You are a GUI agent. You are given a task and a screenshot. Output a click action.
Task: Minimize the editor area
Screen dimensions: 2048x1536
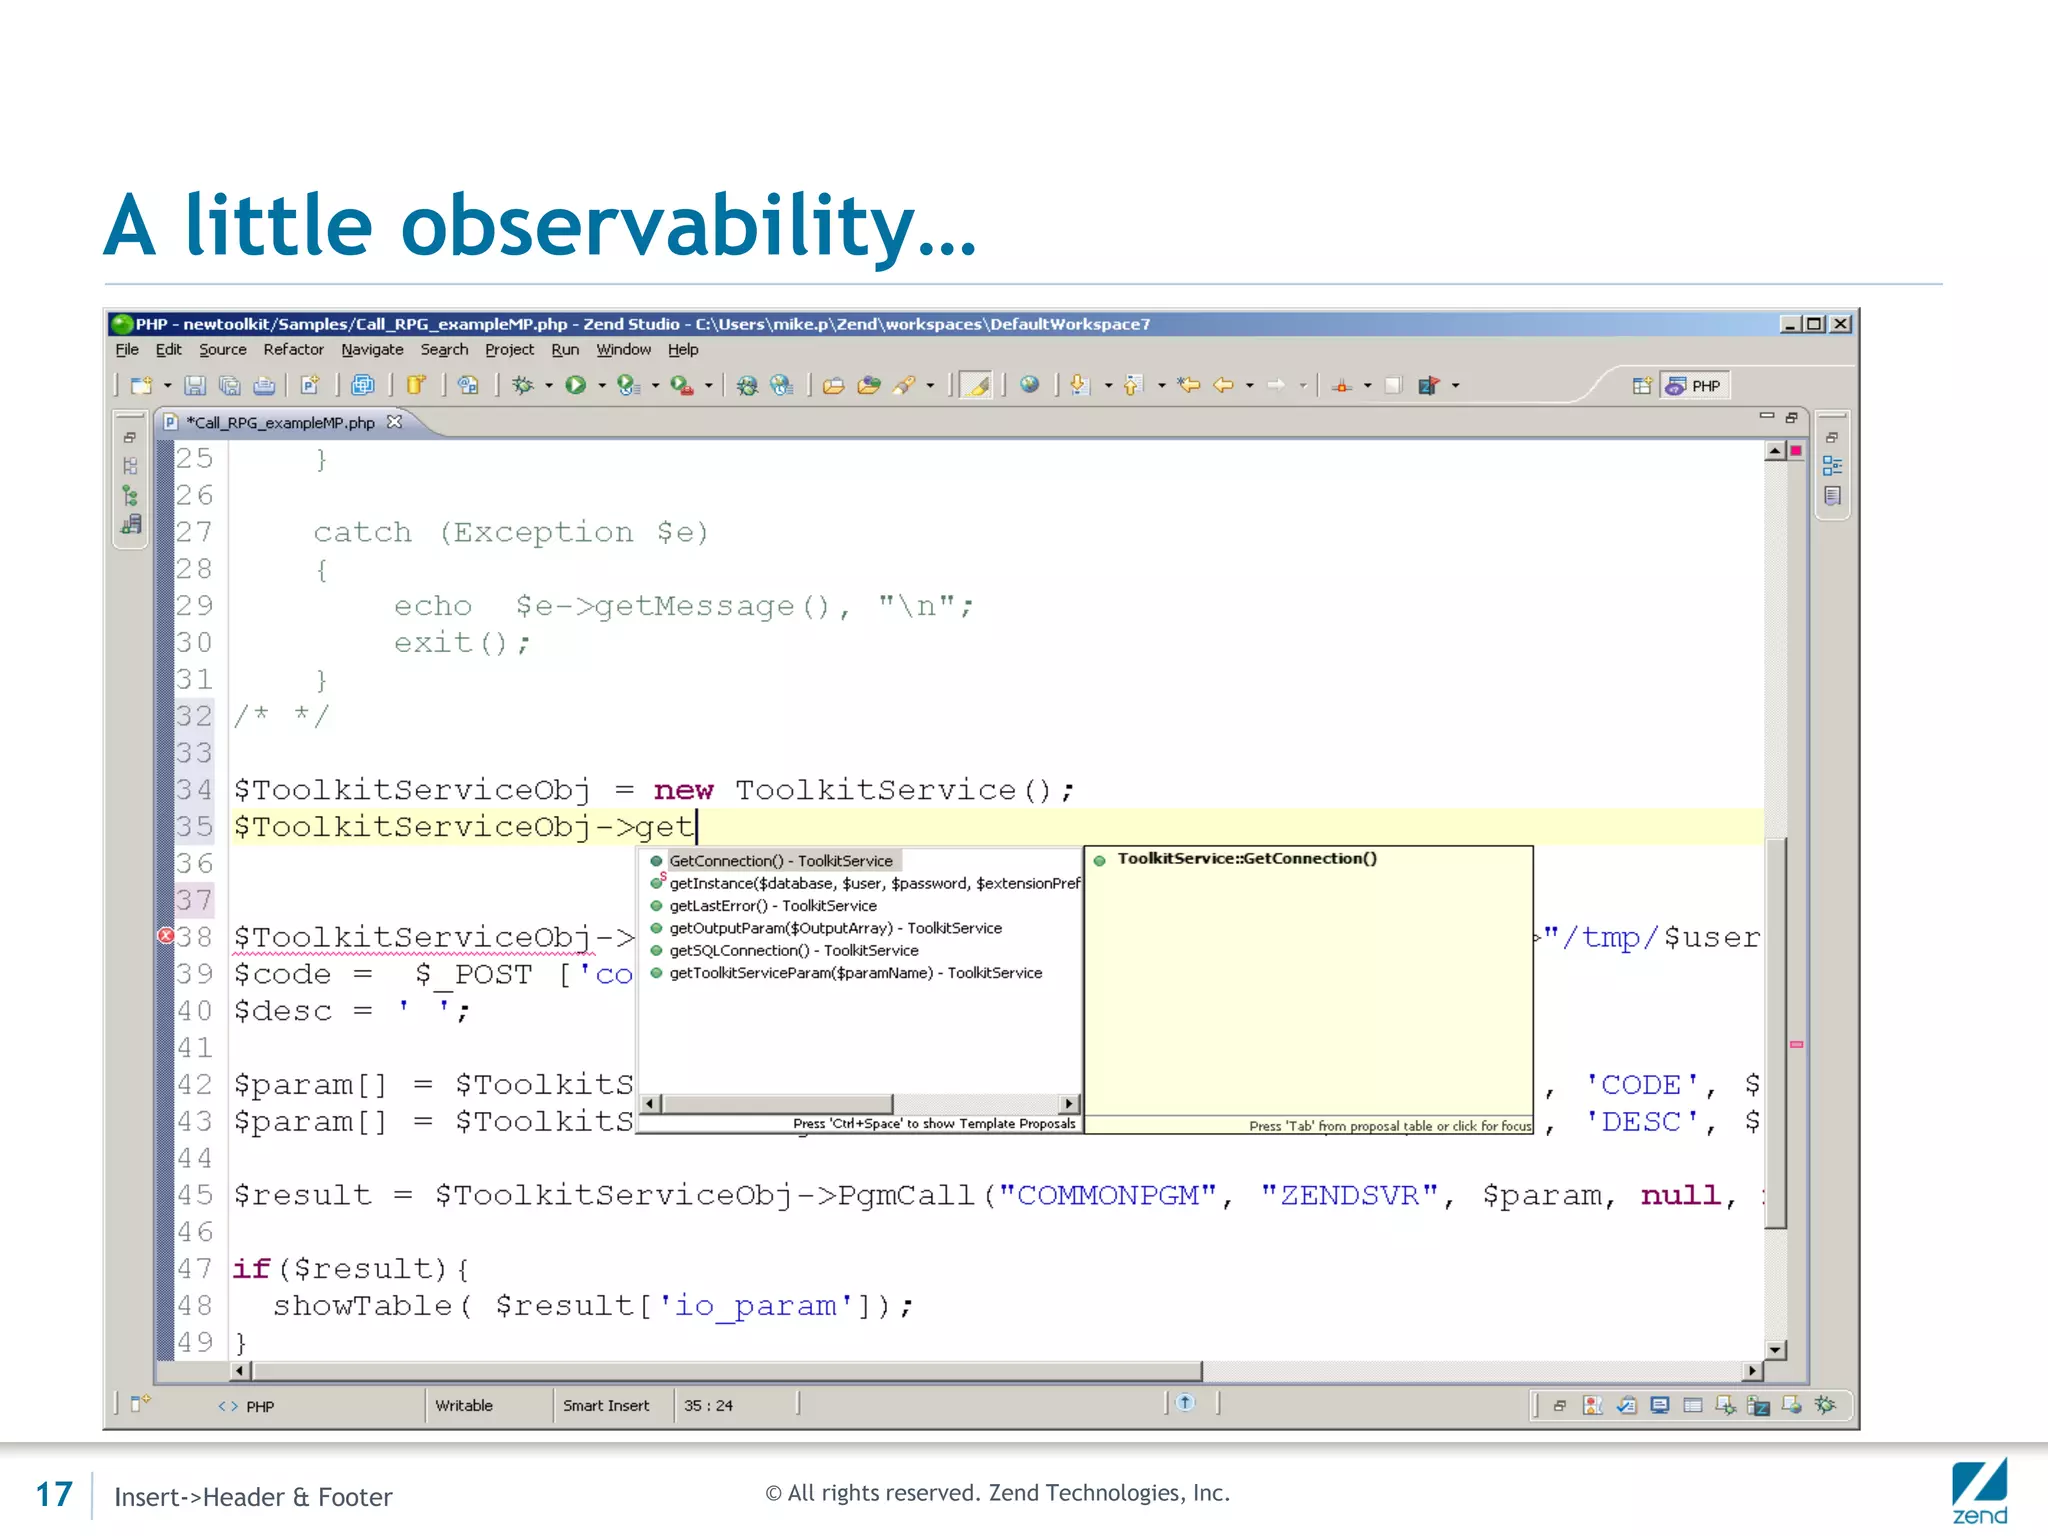click(x=1767, y=416)
